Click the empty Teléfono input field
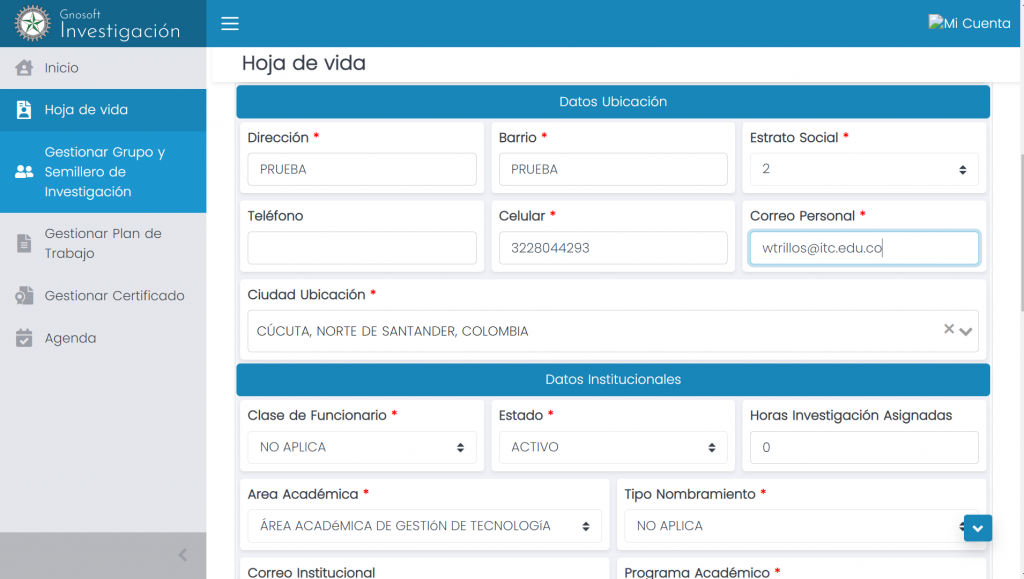 click(361, 248)
